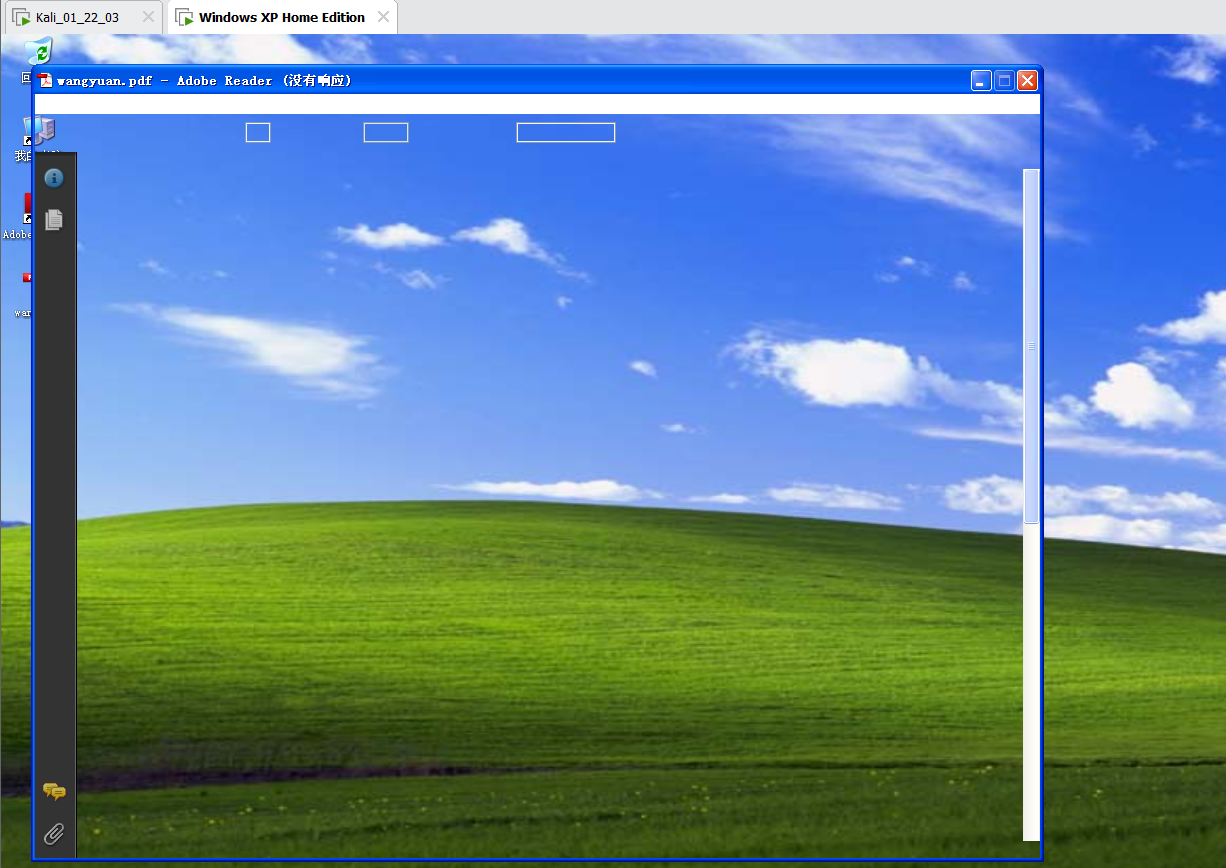
Task: Maximize the Adobe Reader window
Action: tap(1005, 81)
